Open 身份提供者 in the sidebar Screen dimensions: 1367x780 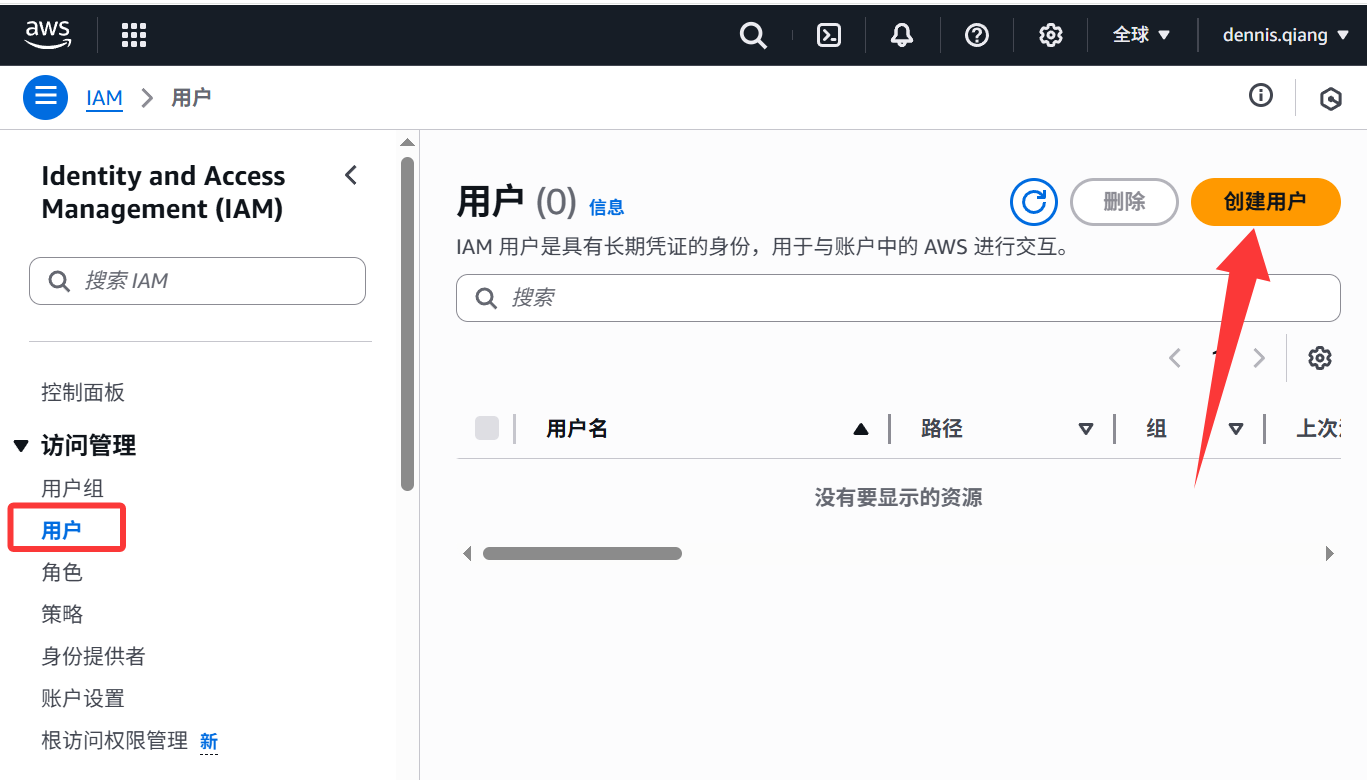93,656
